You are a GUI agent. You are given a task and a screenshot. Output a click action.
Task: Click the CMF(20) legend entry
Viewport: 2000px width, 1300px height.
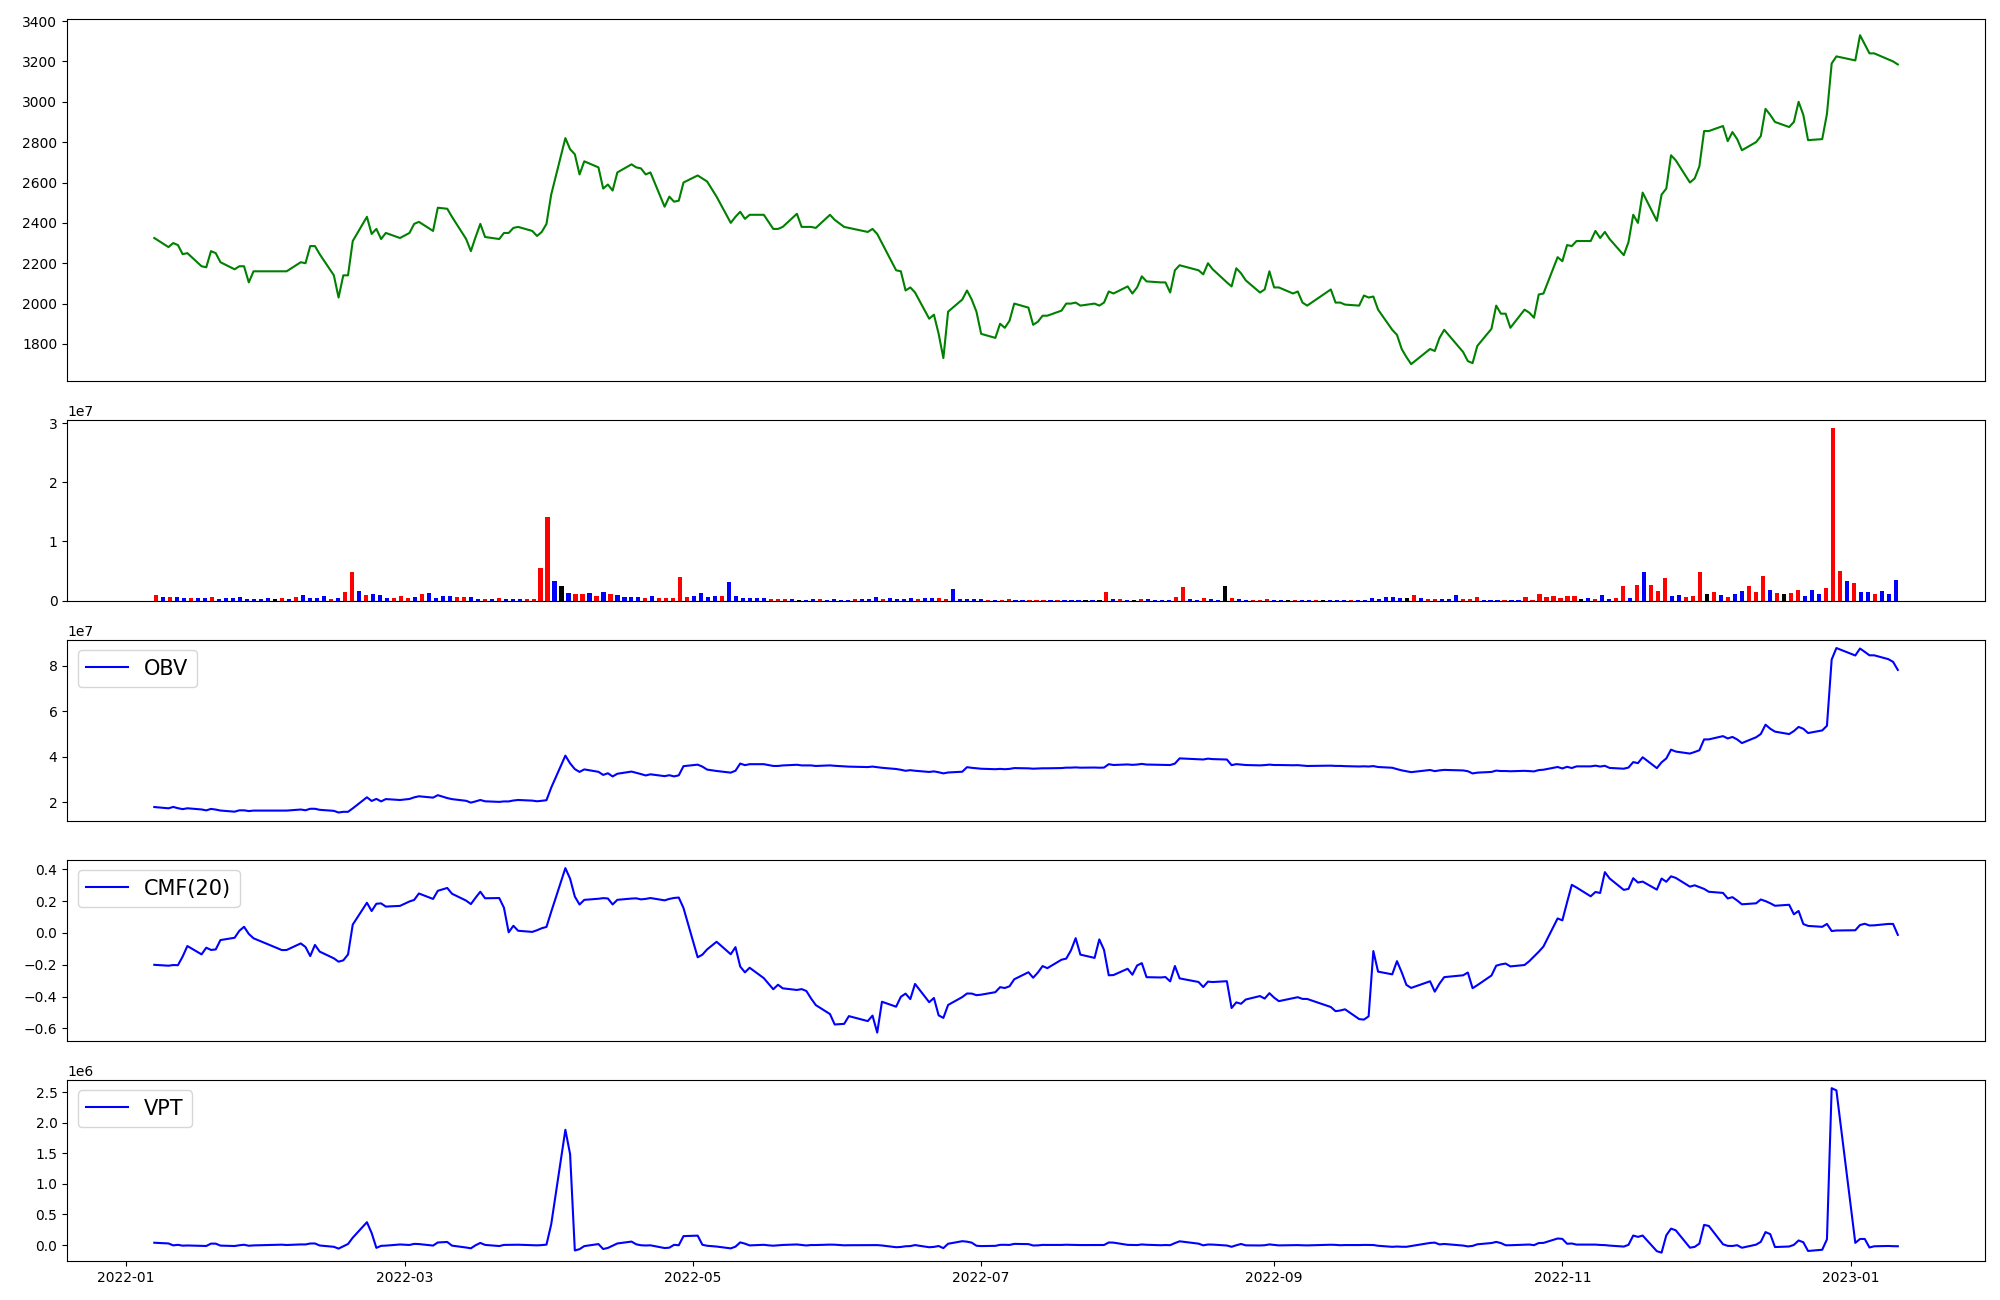tap(186, 888)
